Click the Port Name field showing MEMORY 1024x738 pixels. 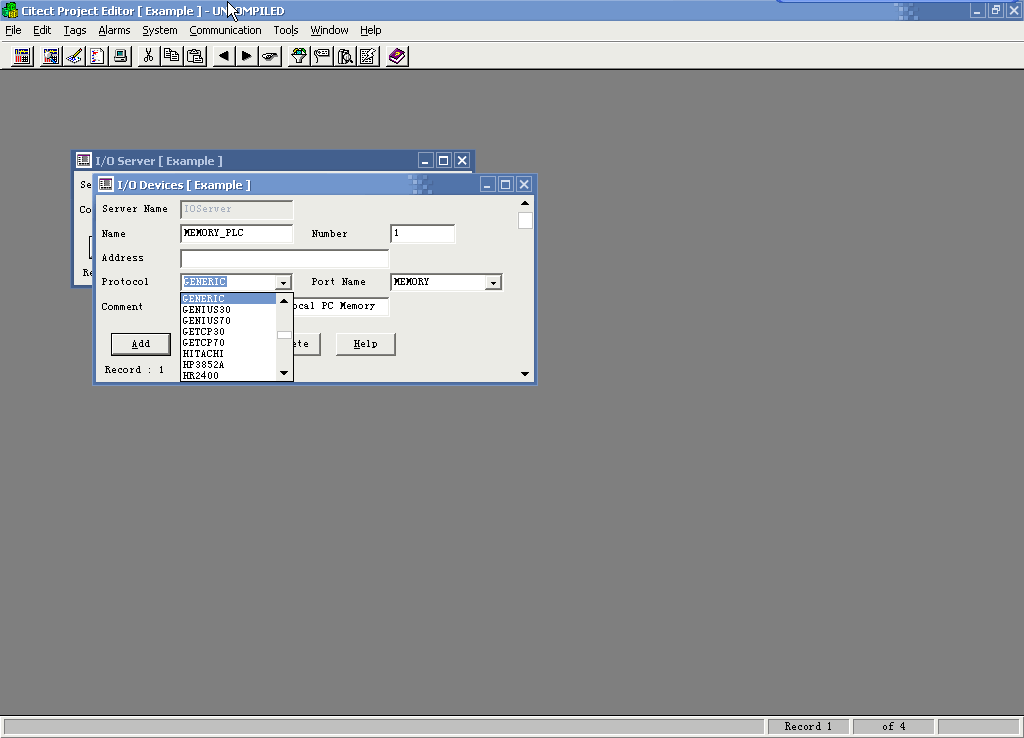pyautogui.click(x=438, y=282)
